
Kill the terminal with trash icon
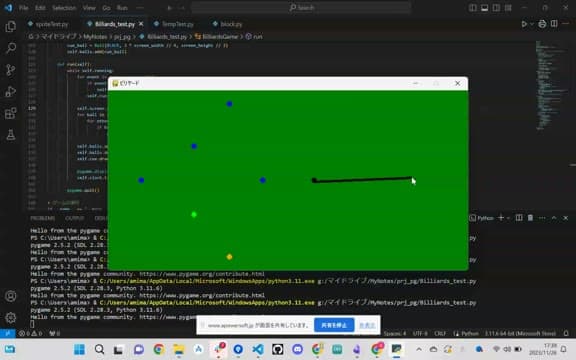point(530,218)
